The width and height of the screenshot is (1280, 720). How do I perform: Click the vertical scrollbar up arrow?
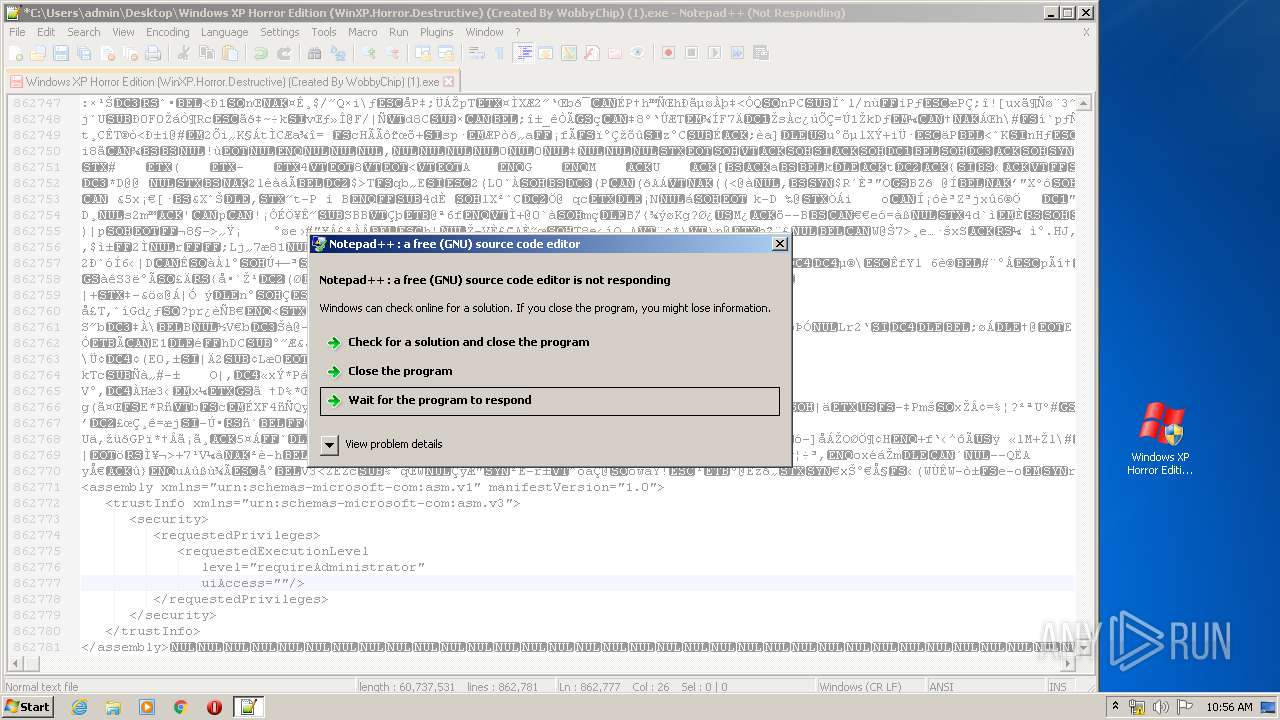[x=1086, y=104]
